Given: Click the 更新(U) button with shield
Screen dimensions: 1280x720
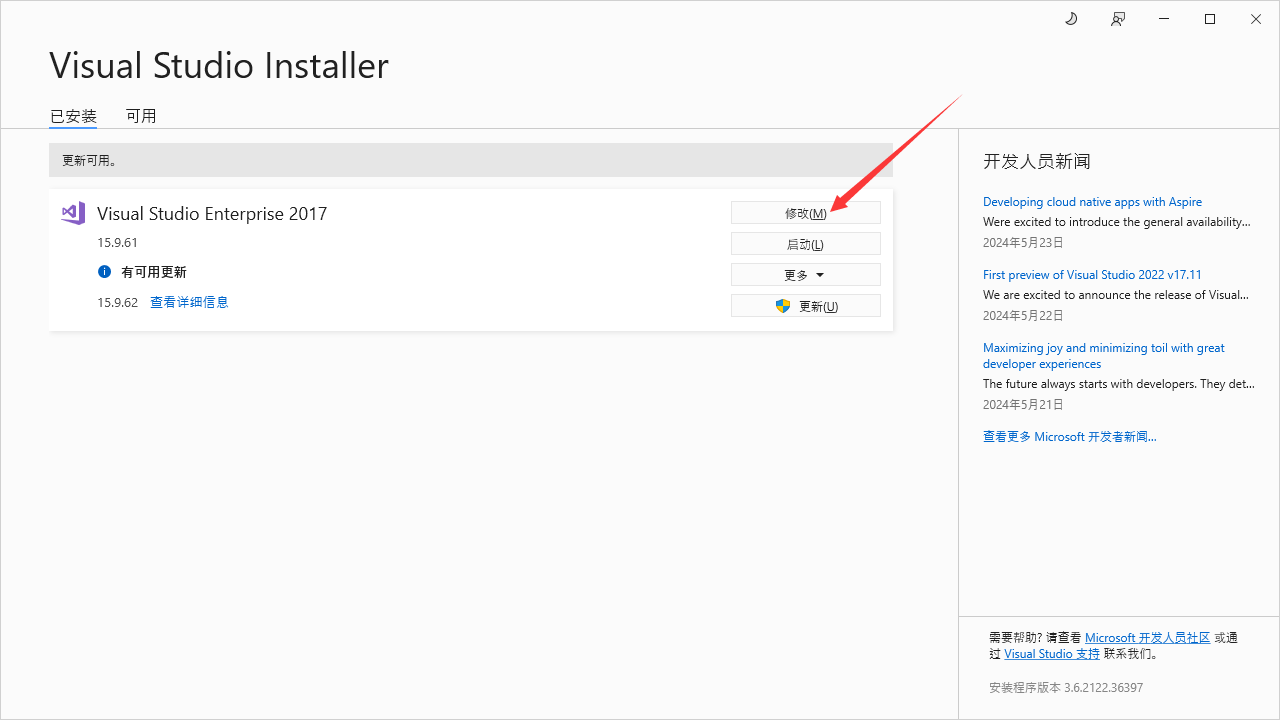Looking at the screenshot, I should point(805,306).
